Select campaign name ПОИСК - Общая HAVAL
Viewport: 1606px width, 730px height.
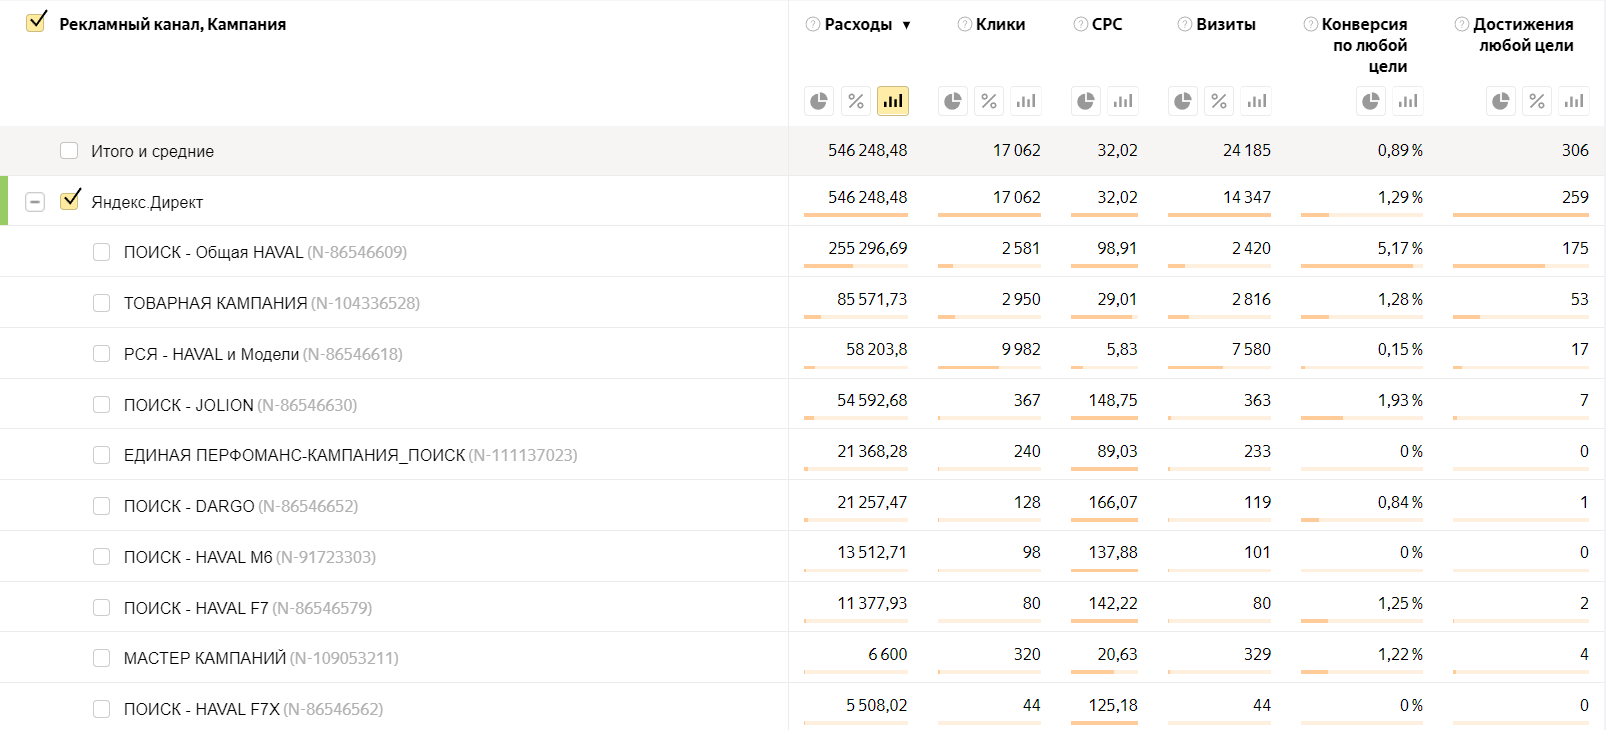pos(213,252)
